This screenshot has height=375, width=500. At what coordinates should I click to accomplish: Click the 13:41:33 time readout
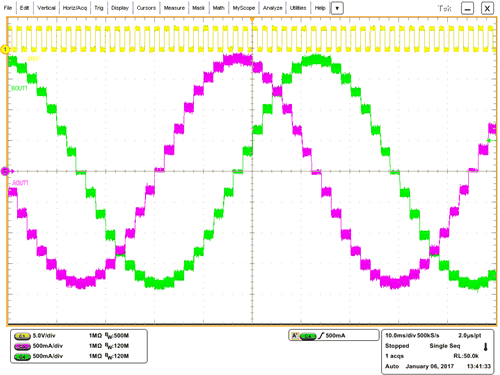479,366
